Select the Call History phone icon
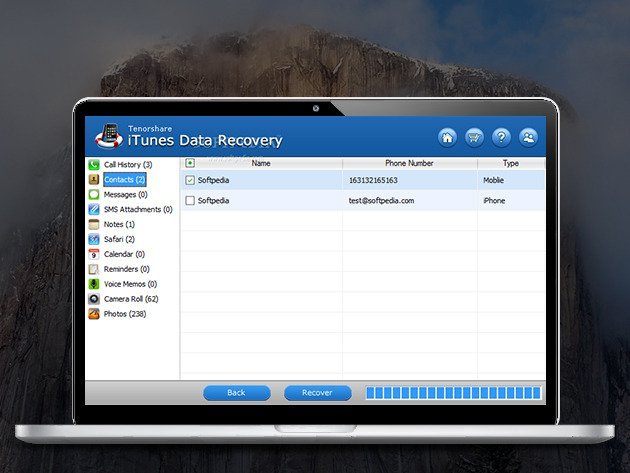This screenshot has height=473, width=630. [x=94, y=164]
